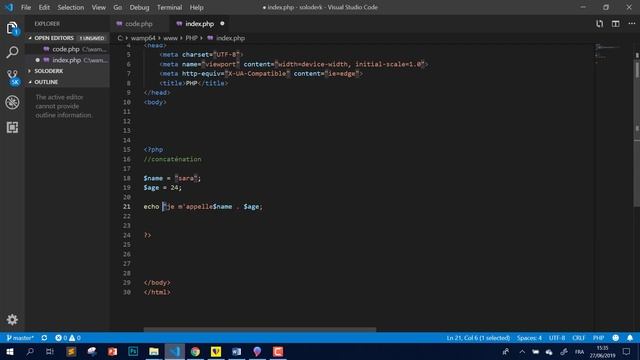Click the synchronize changes icon in status bar
640x360 pixels.
point(44,338)
